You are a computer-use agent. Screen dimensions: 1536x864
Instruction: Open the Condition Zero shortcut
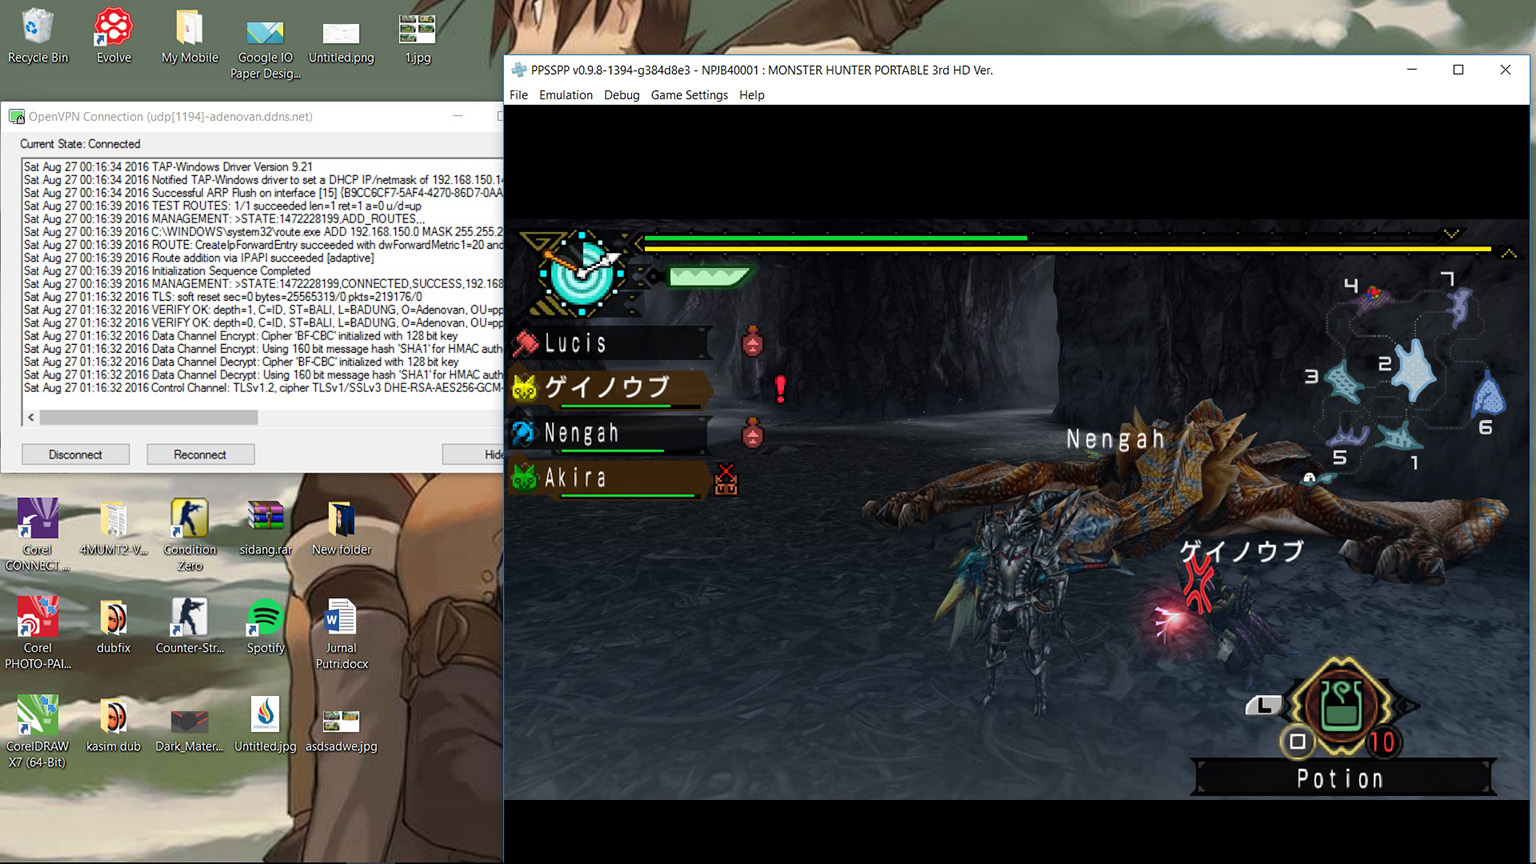[189, 520]
